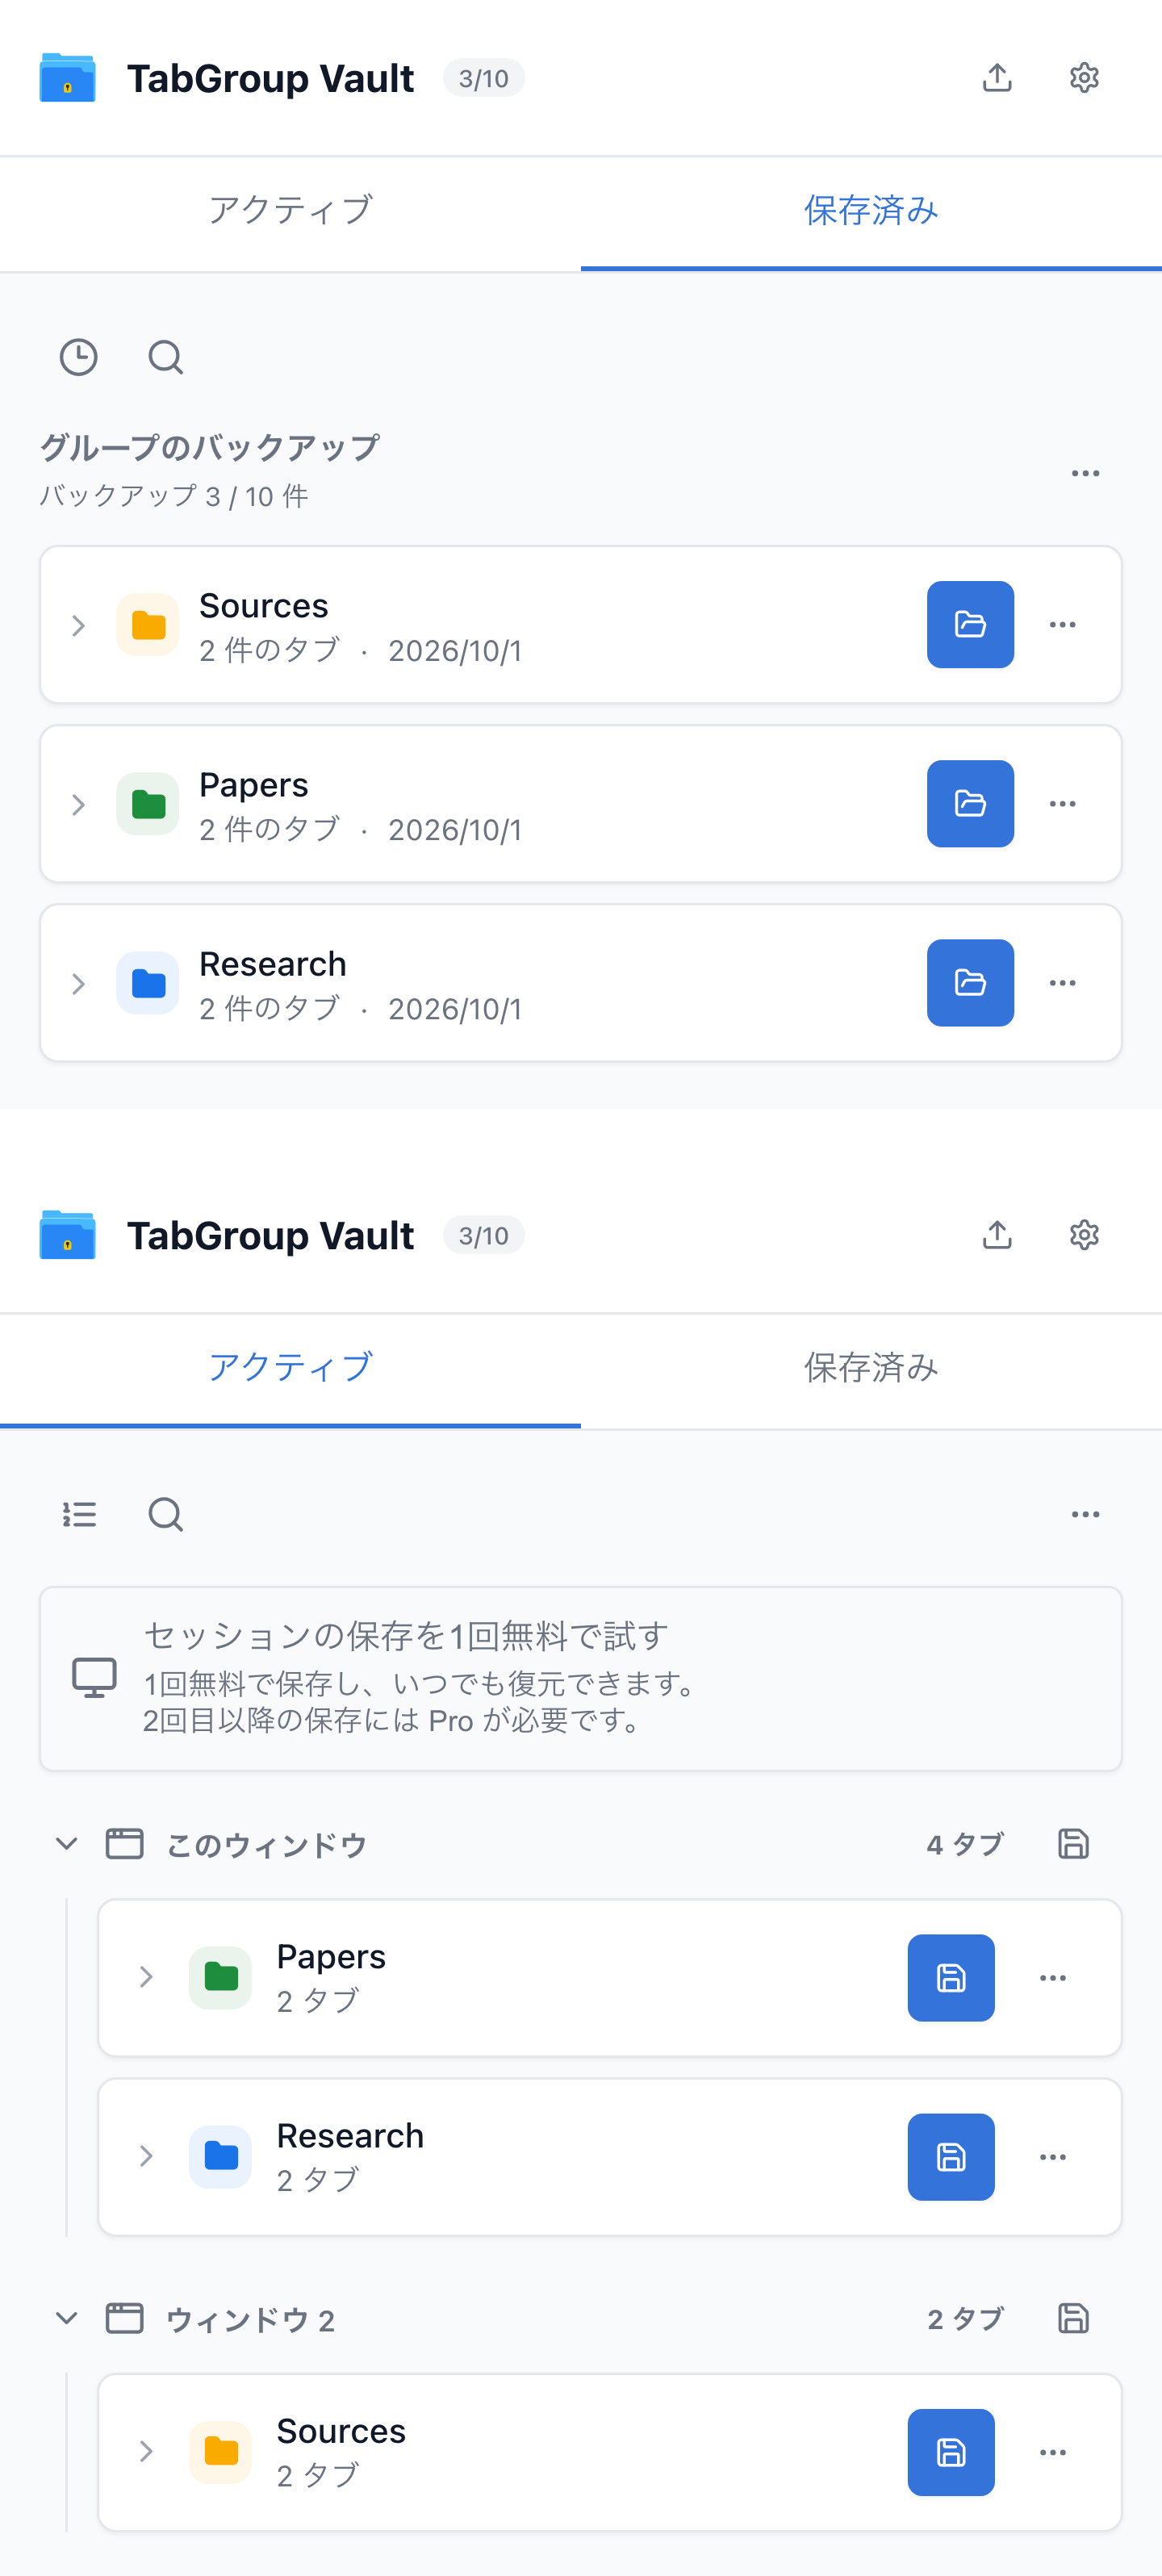Open more options for active Research group

click(x=1053, y=2157)
